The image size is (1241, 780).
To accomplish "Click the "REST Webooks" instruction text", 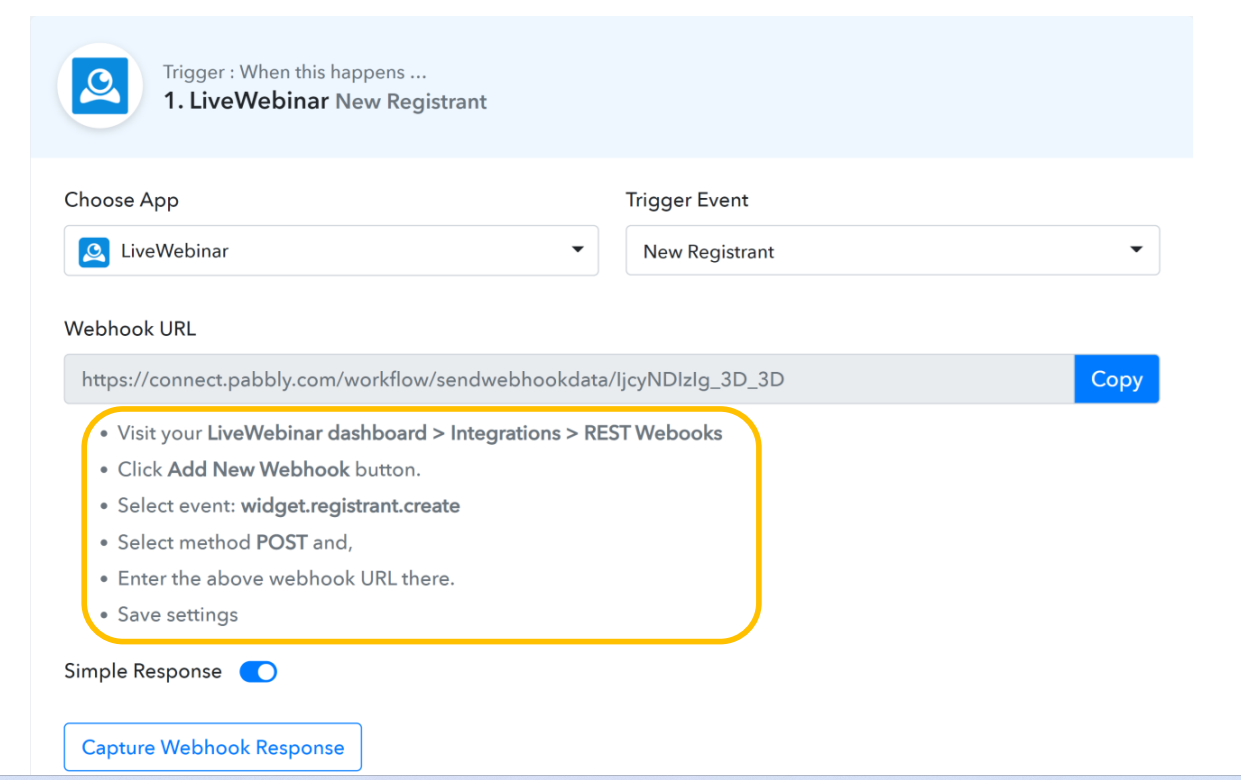I will click(x=653, y=433).
